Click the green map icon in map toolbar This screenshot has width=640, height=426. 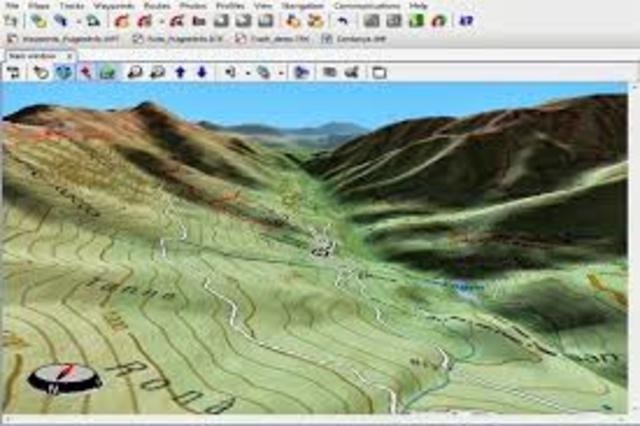(107, 73)
